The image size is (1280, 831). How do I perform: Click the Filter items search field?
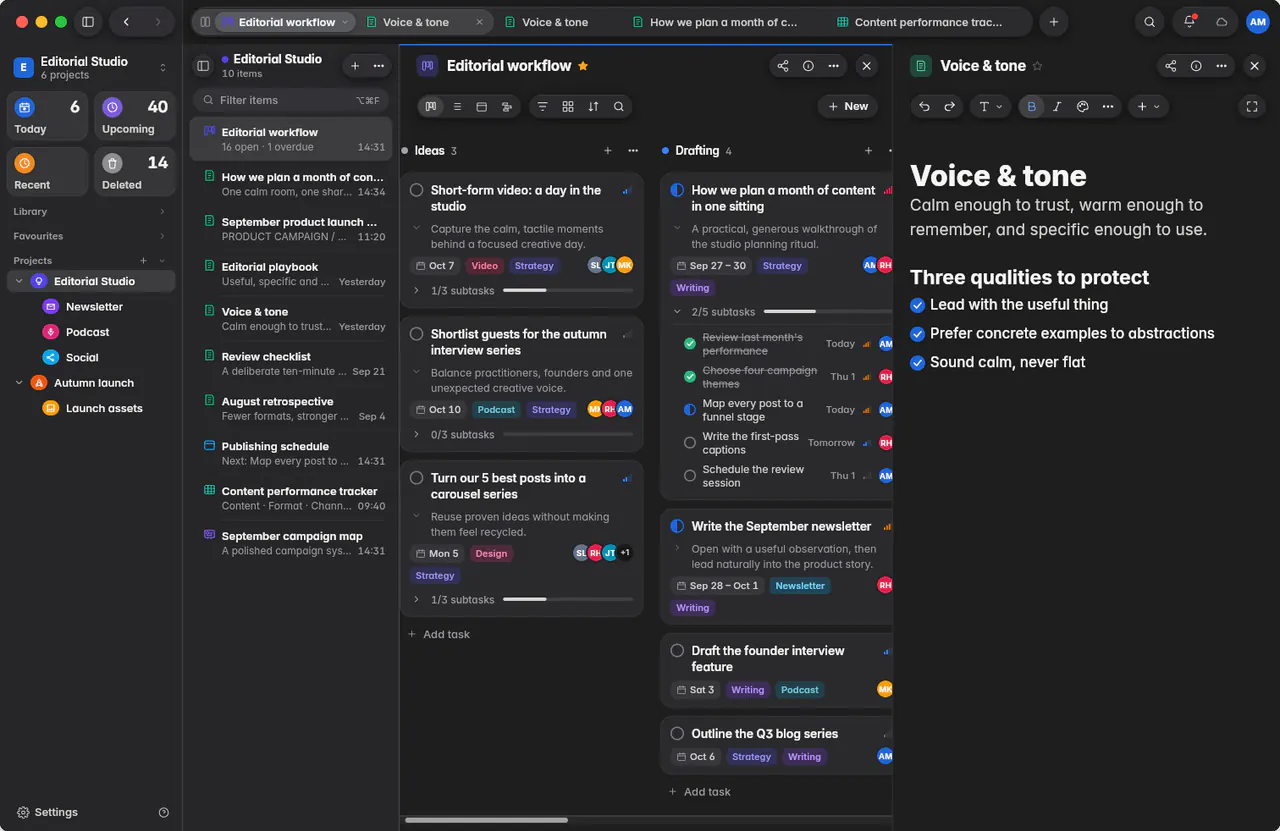(x=290, y=100)
